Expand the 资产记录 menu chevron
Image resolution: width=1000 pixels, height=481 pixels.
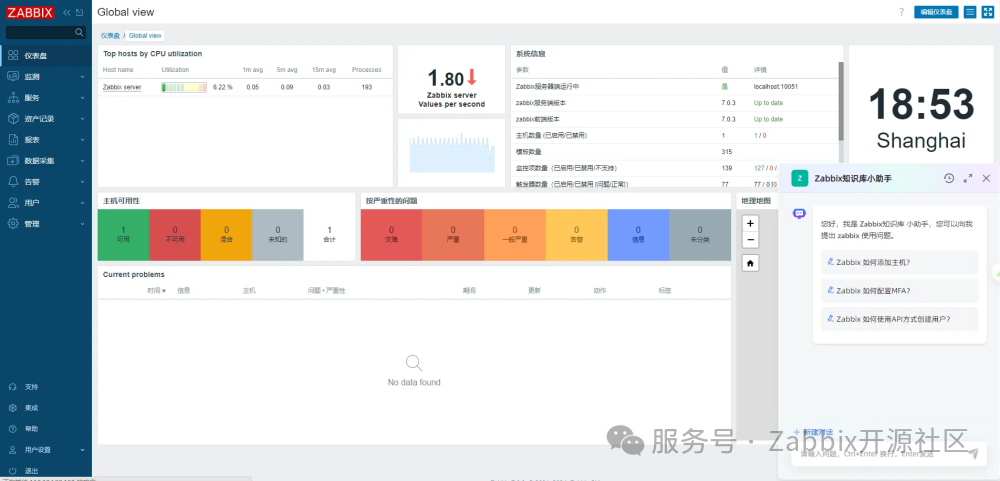coord(83,119)
